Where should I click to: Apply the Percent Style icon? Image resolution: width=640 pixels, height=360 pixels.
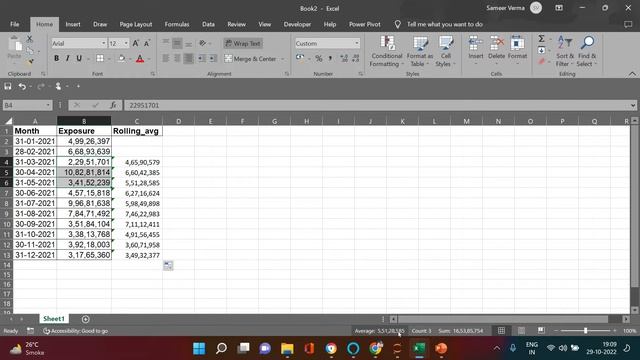[x=319, y=58]
